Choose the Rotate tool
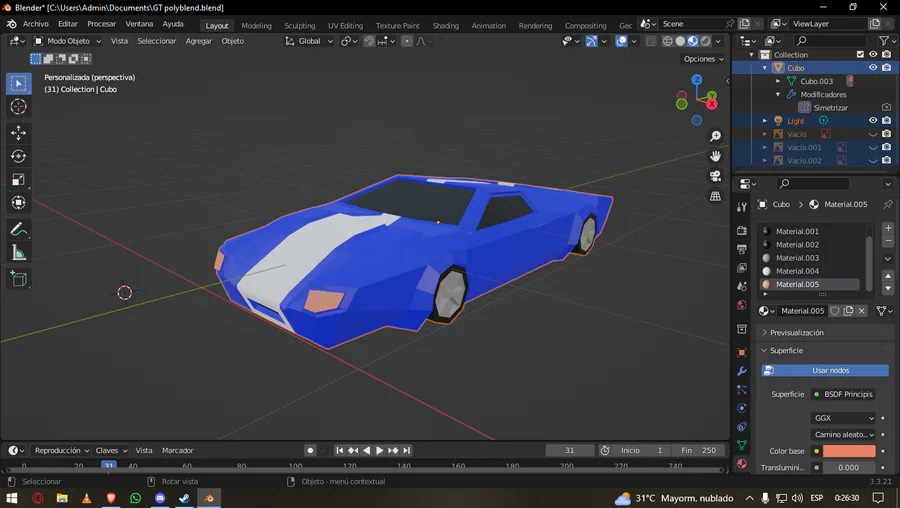This screenshot has height=508, width=900. pyautogui.click(x=18, y=156)
